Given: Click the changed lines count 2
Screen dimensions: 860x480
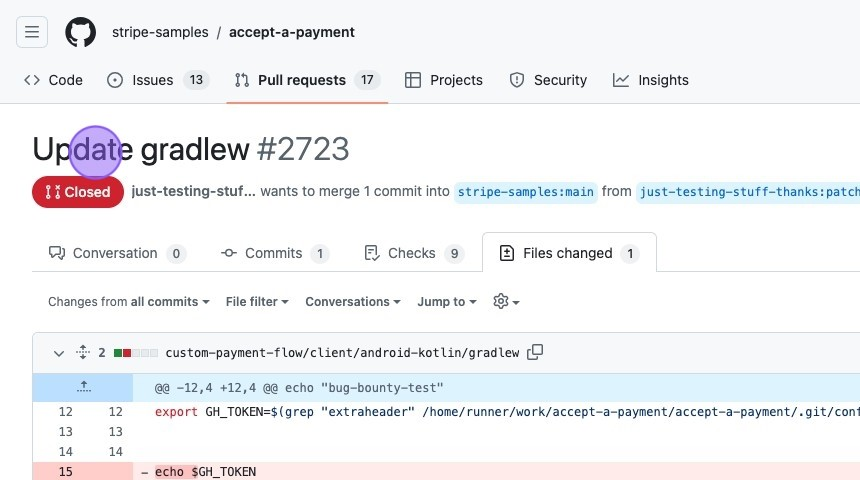Looking at the screenshot, I should pos(102,353).
